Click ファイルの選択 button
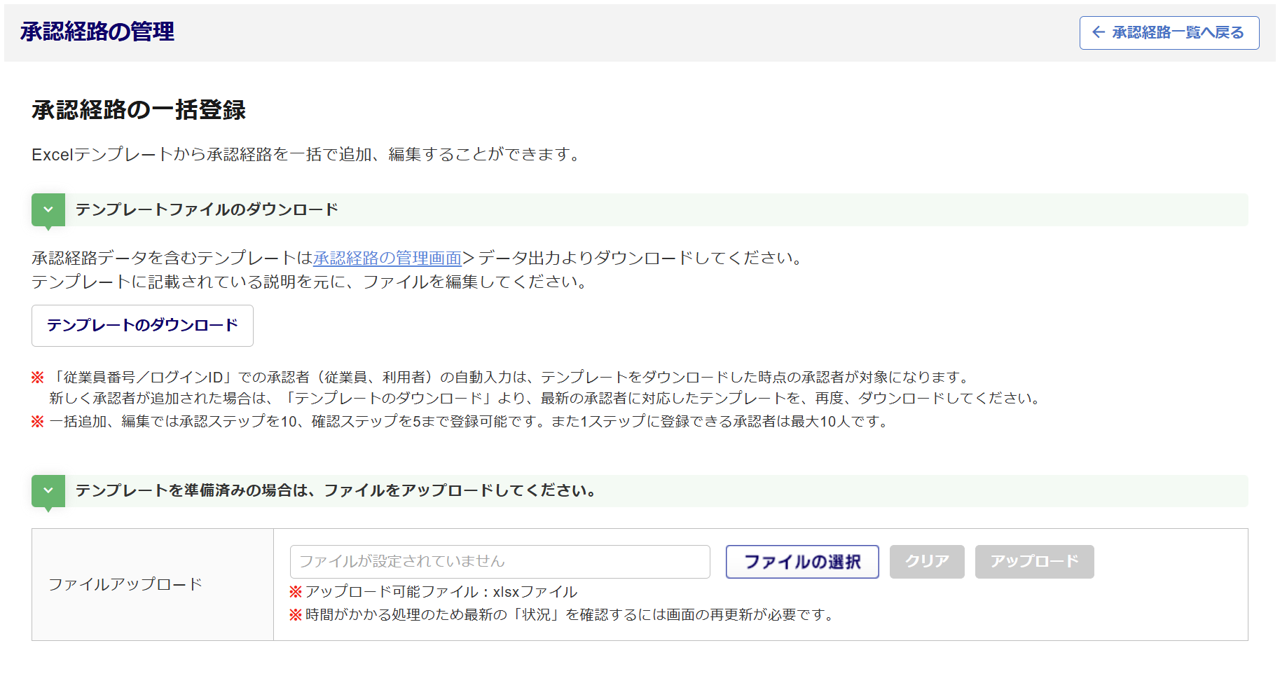This screenshot has height=690, width=1280. (802, 562)
